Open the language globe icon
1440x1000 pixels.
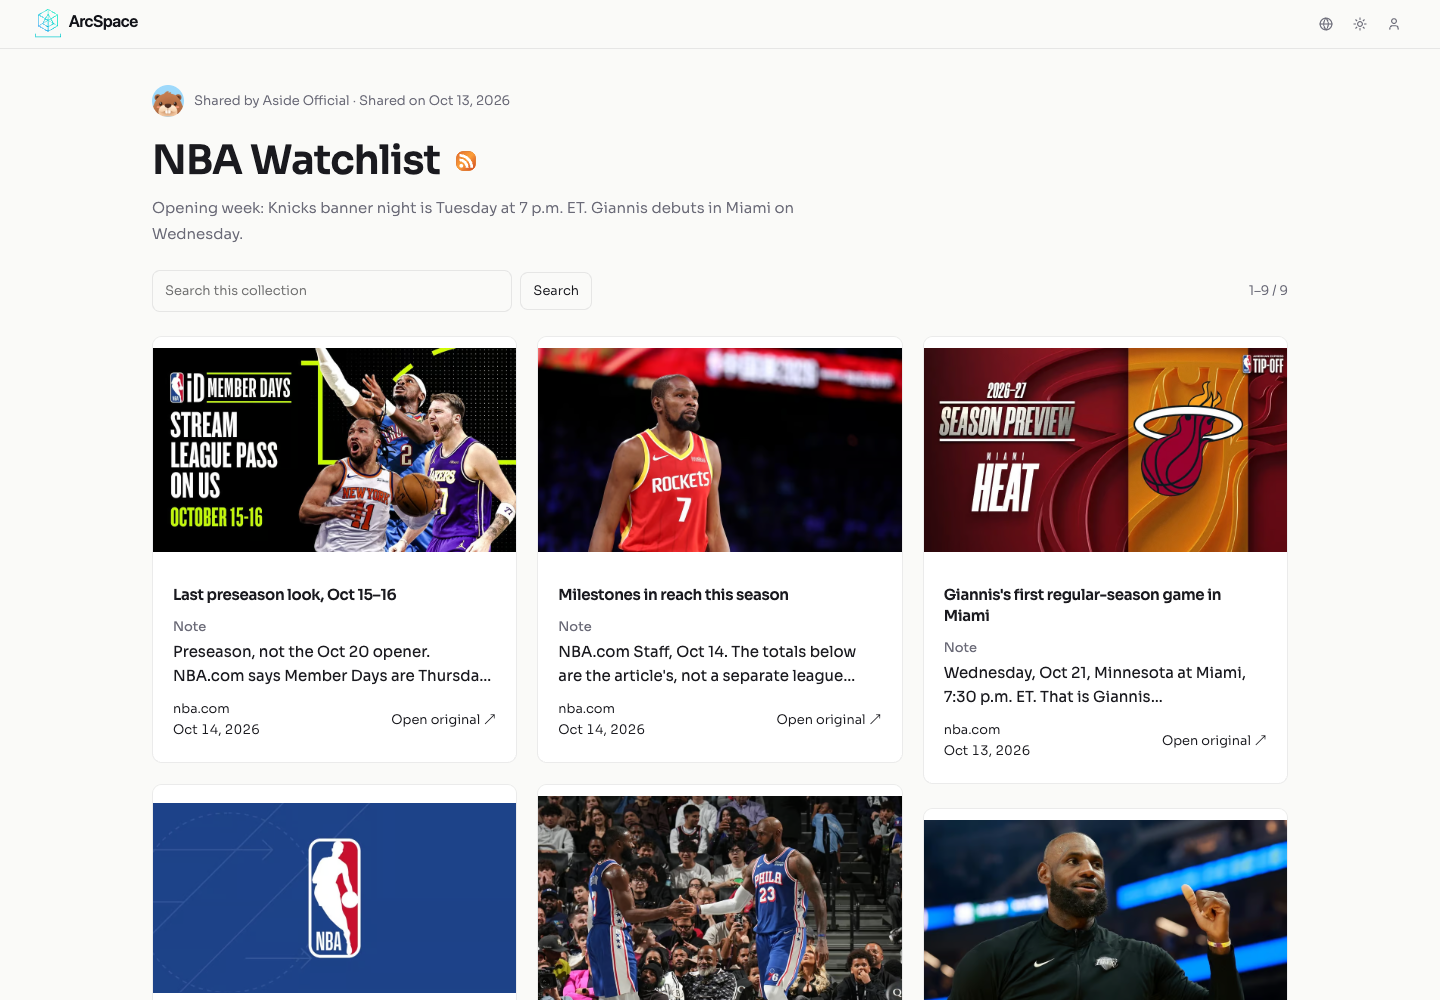(1326, 24)
